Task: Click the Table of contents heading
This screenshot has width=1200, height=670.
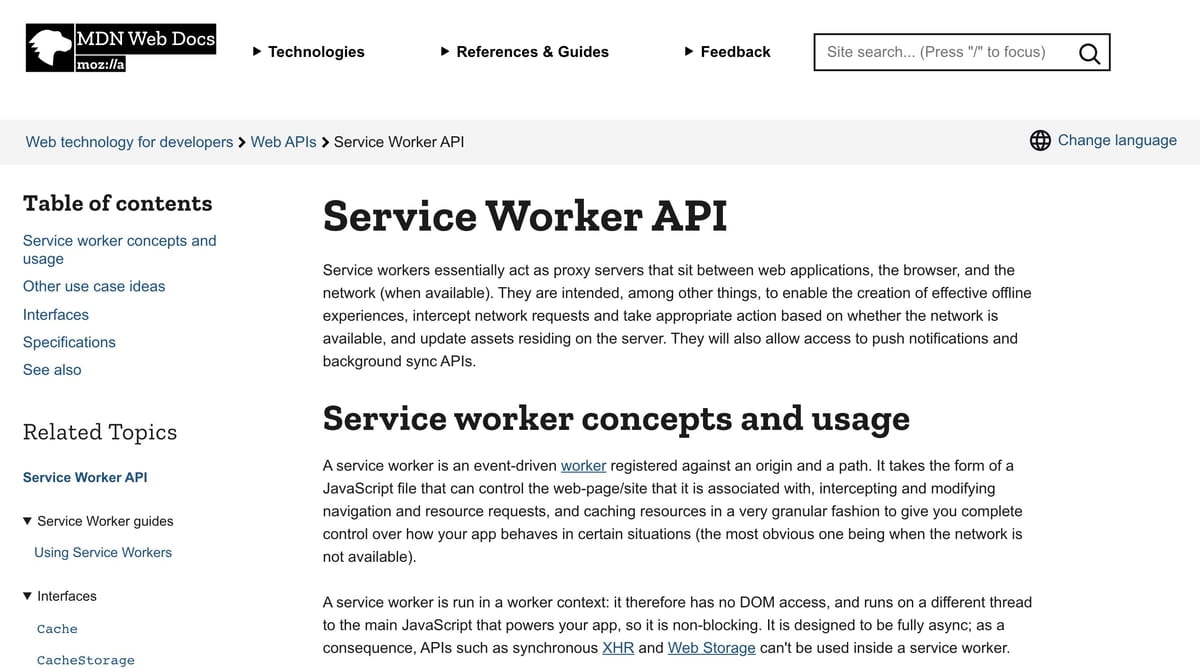Action: 118,203
